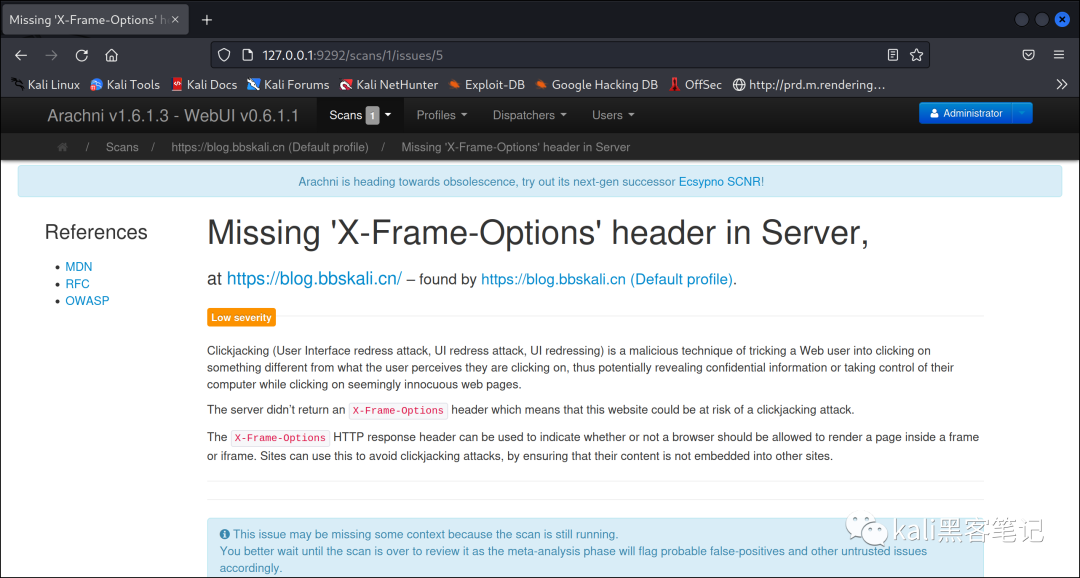The image size is (1080, 578).
Task: Open the MDN reference link
Action: [79, 267]
